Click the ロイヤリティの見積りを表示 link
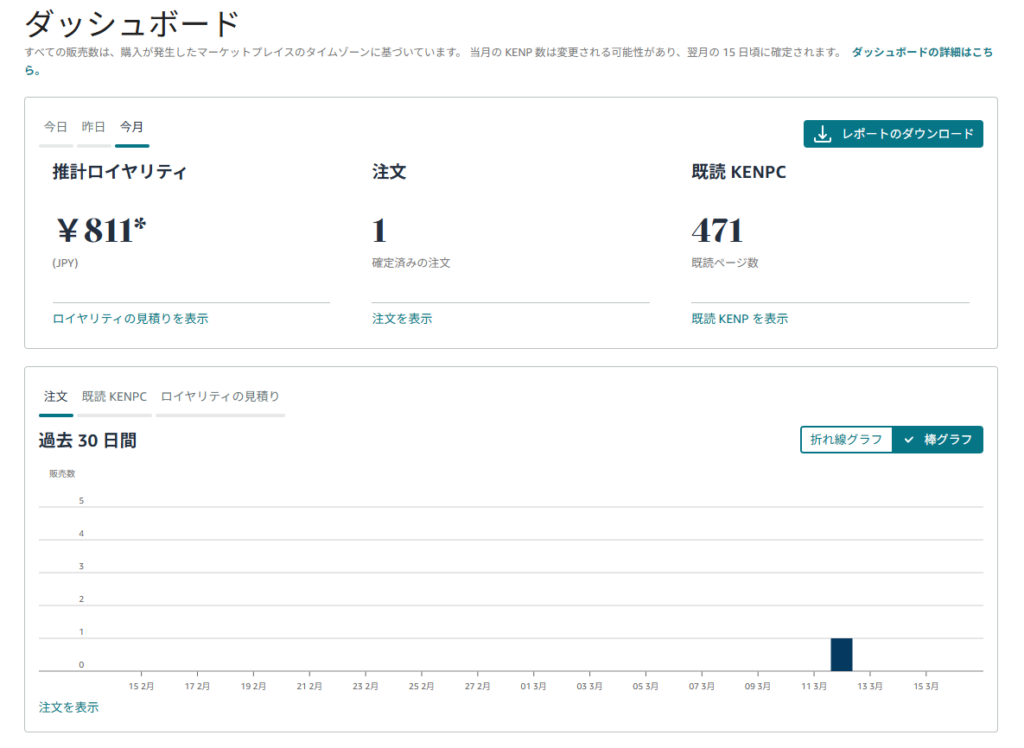 tap(130, 319)
